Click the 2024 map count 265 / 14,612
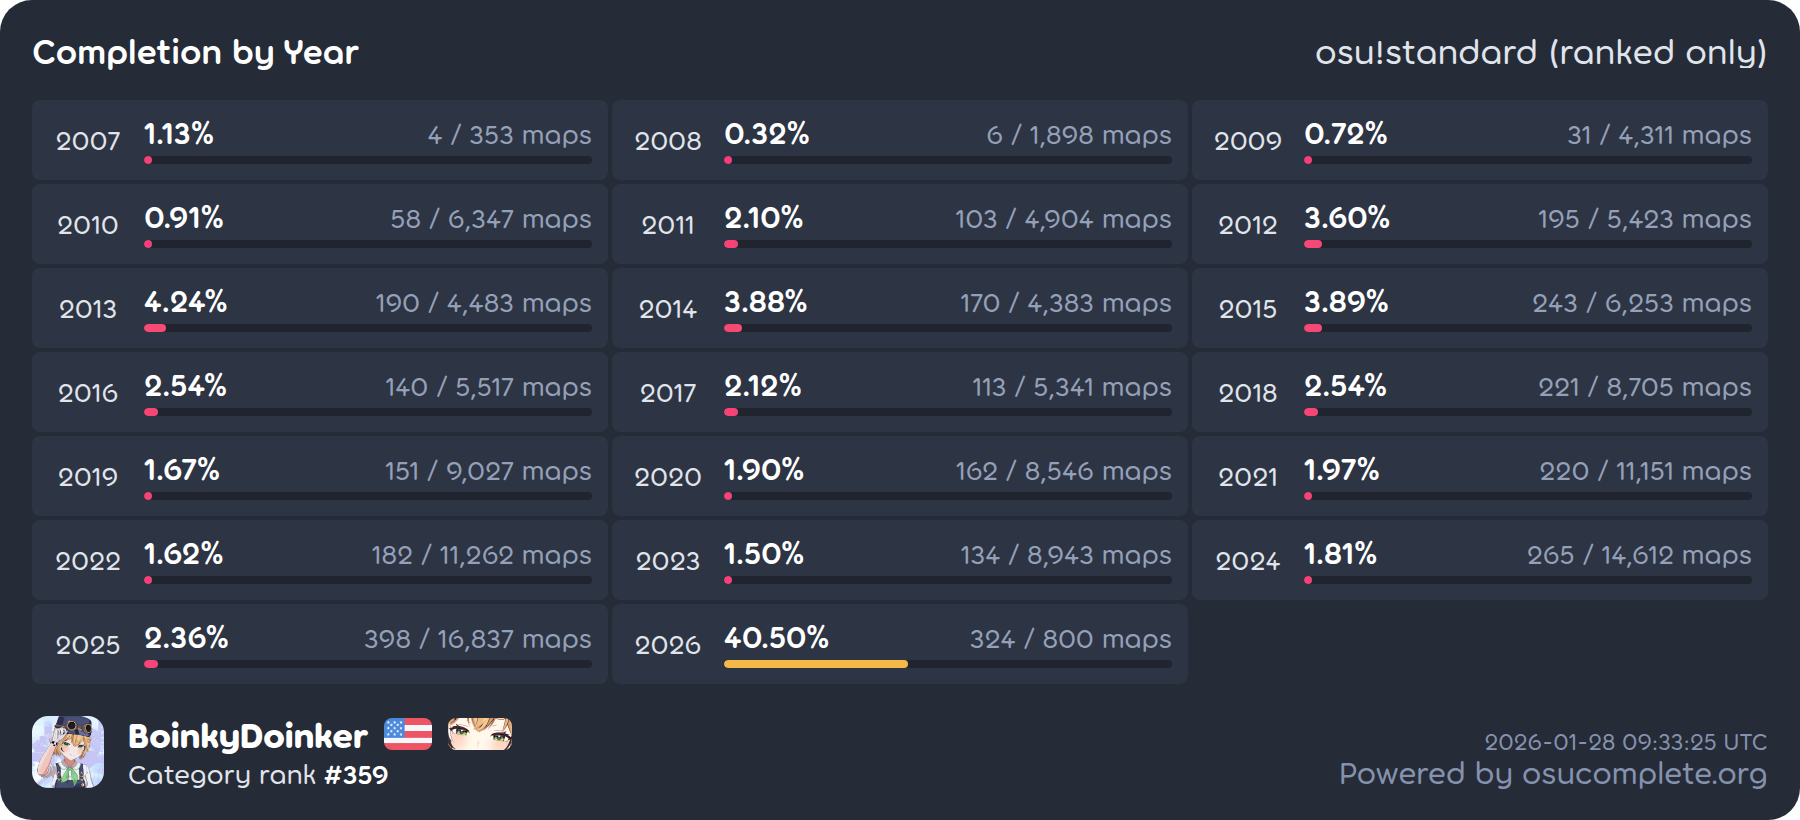The height and width of the screenshot is (820, 1800). coord(1639,555)
